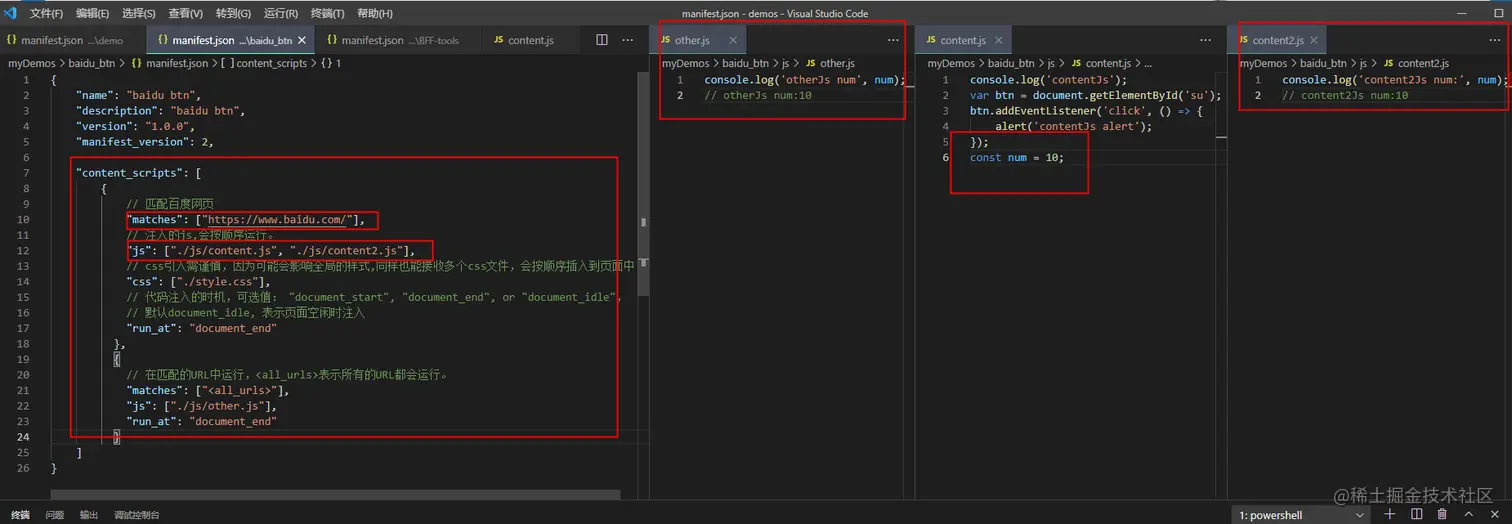This screenshot has width=1512, height=524.
Task: Open more actions for content.js group
Action: [x=1206, y=40]
